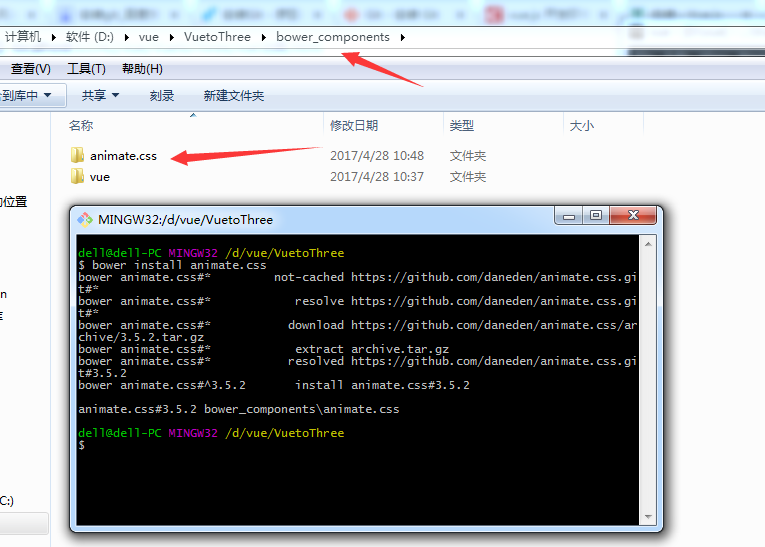Screen dimensions: 765x547
Task: Open the 共享 dropdown in toolbar
Action: [100, 95]
